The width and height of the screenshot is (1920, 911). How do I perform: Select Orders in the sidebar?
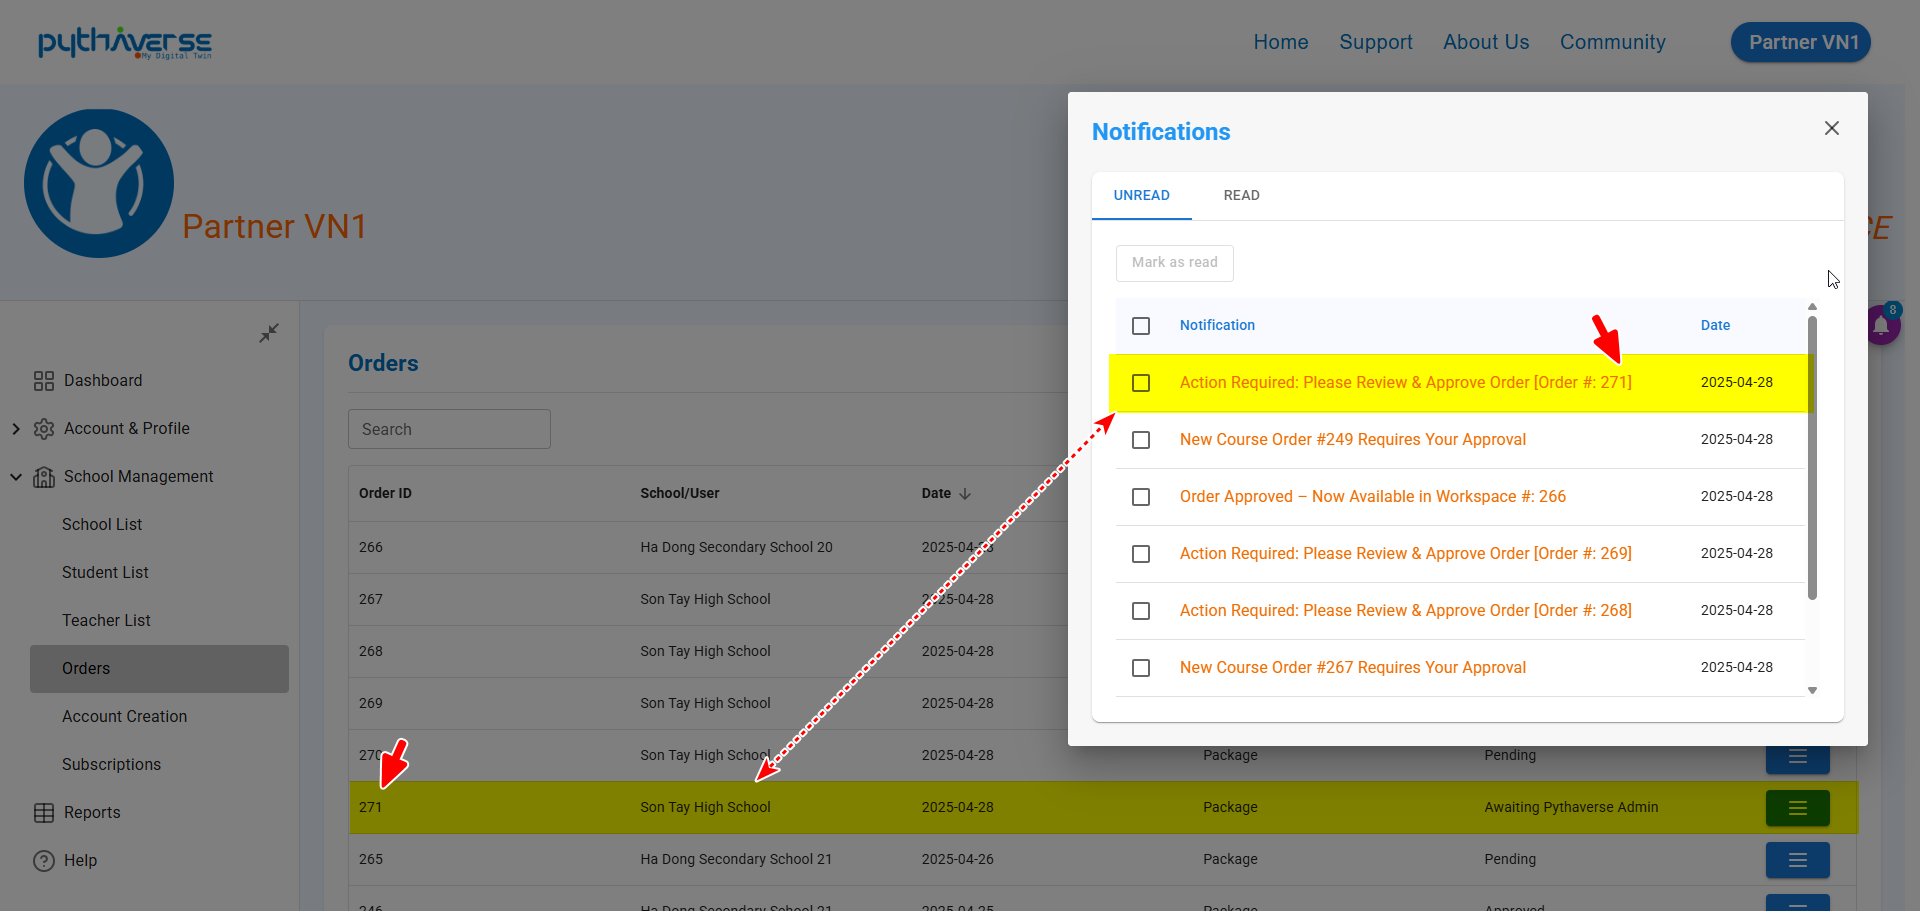[x=159, y=669]
